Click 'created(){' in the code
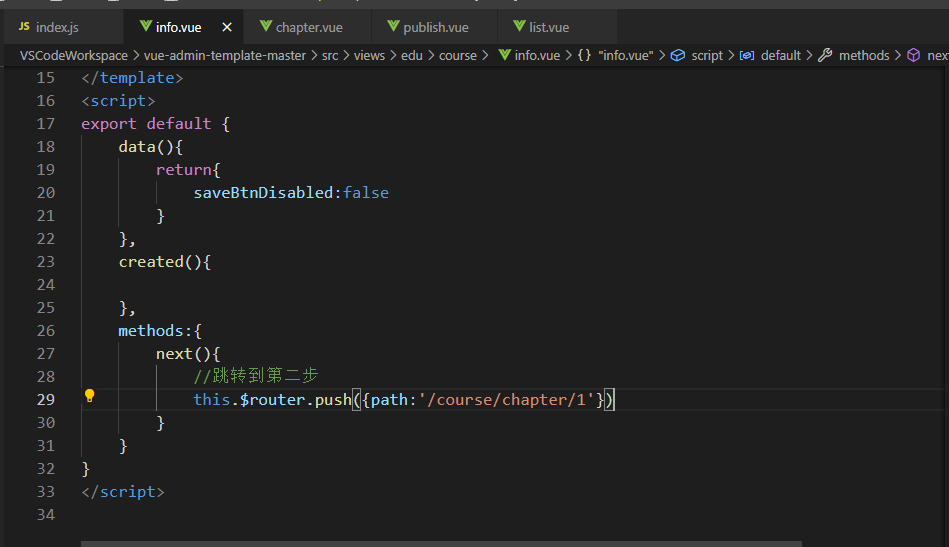 tap(165, 262)
